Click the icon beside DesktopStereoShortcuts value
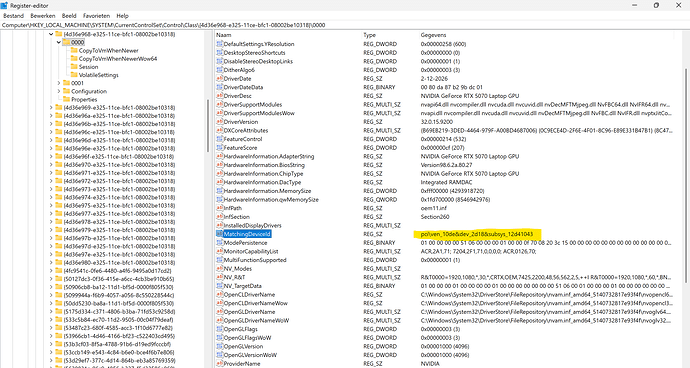The height and width of the screenshot is (368, 690). click(220, 52)
